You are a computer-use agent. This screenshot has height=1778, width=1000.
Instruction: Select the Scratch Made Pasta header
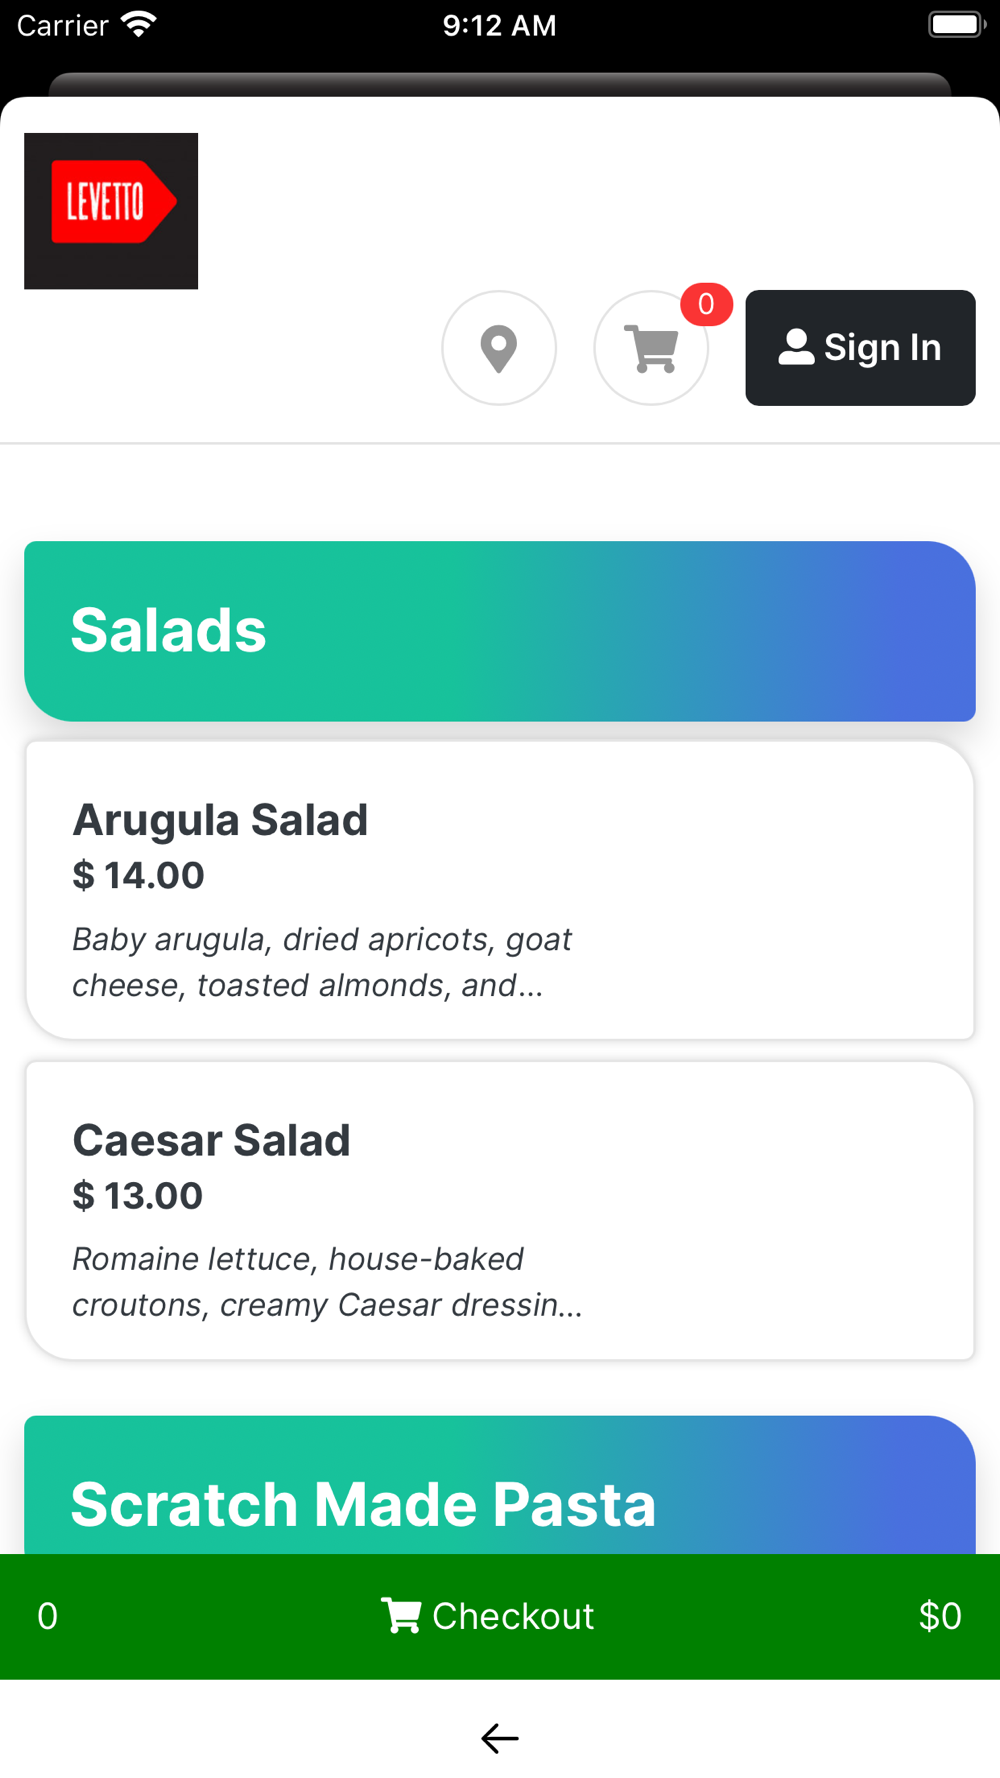500,1485
